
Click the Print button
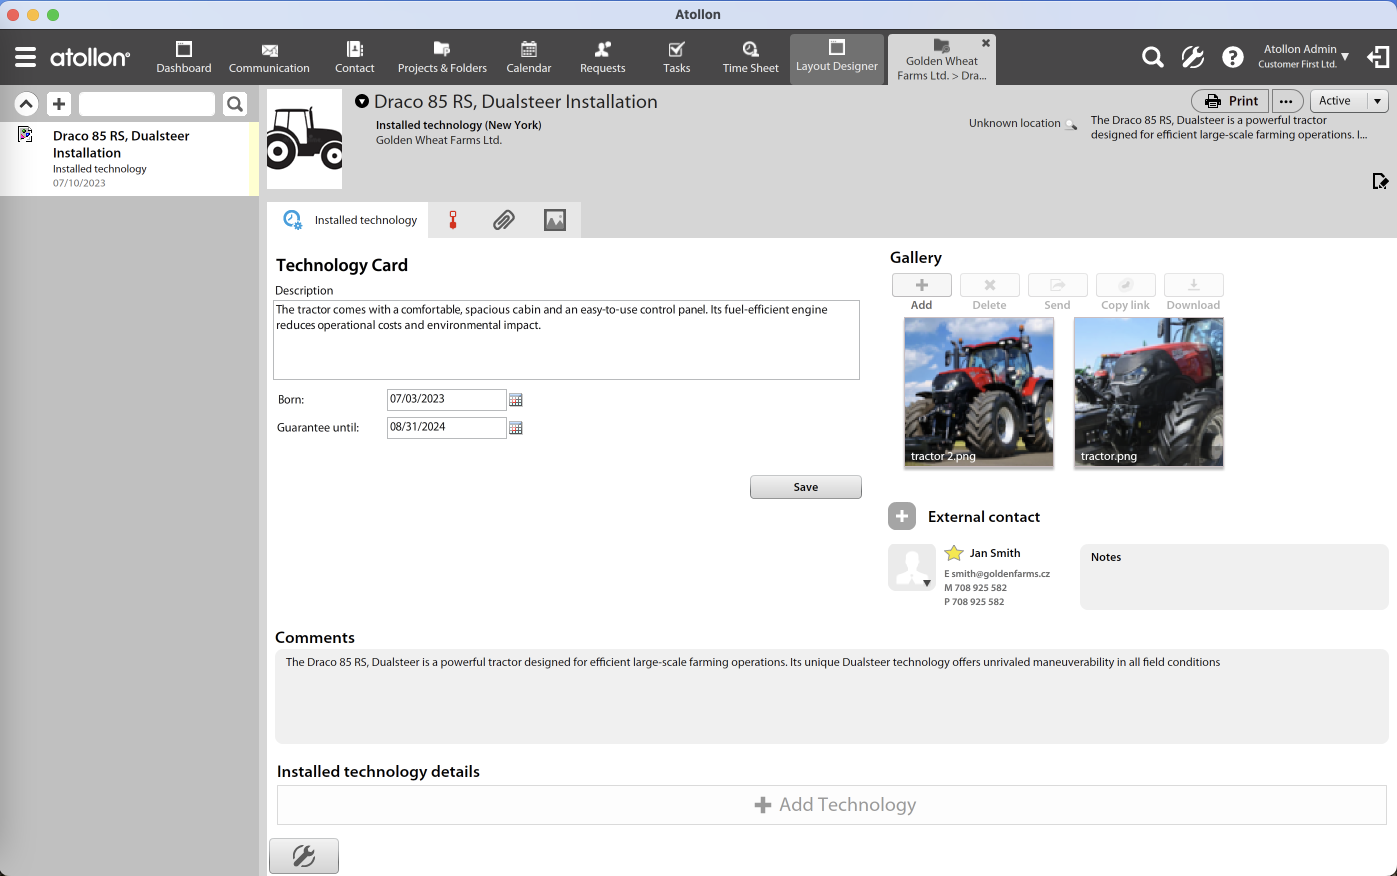pos(1230,101)
